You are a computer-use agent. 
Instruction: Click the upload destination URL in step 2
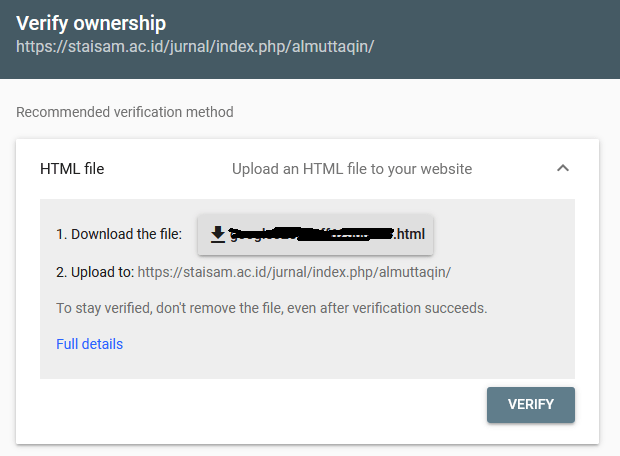pyautogui.click(x=294, y=272)
